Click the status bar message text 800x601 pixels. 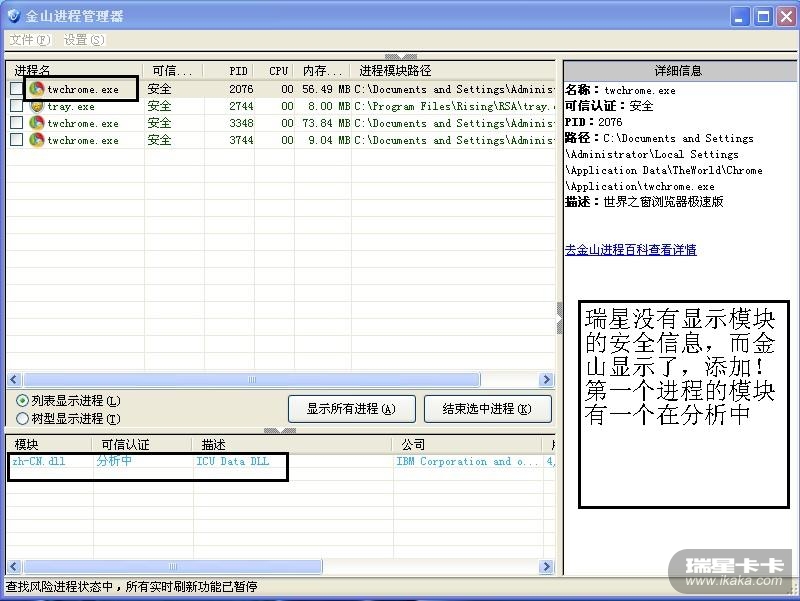[x=131, y=587]
